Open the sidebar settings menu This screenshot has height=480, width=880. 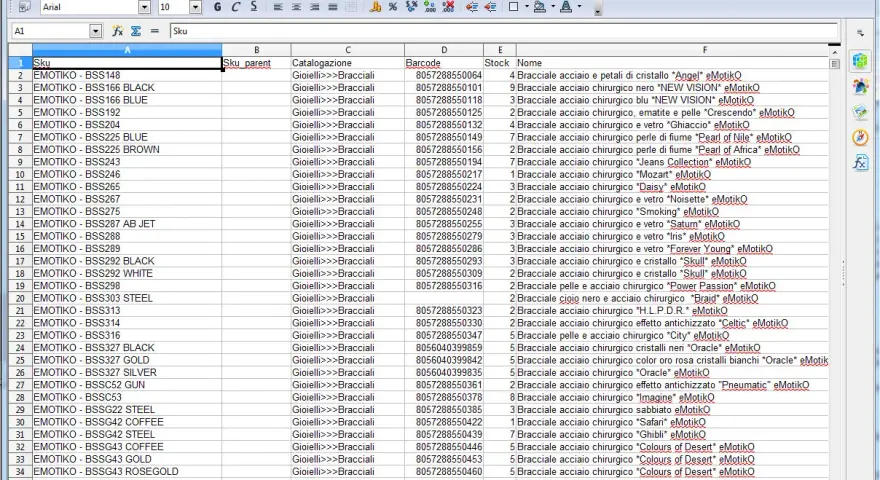click(x=860, y=33)
